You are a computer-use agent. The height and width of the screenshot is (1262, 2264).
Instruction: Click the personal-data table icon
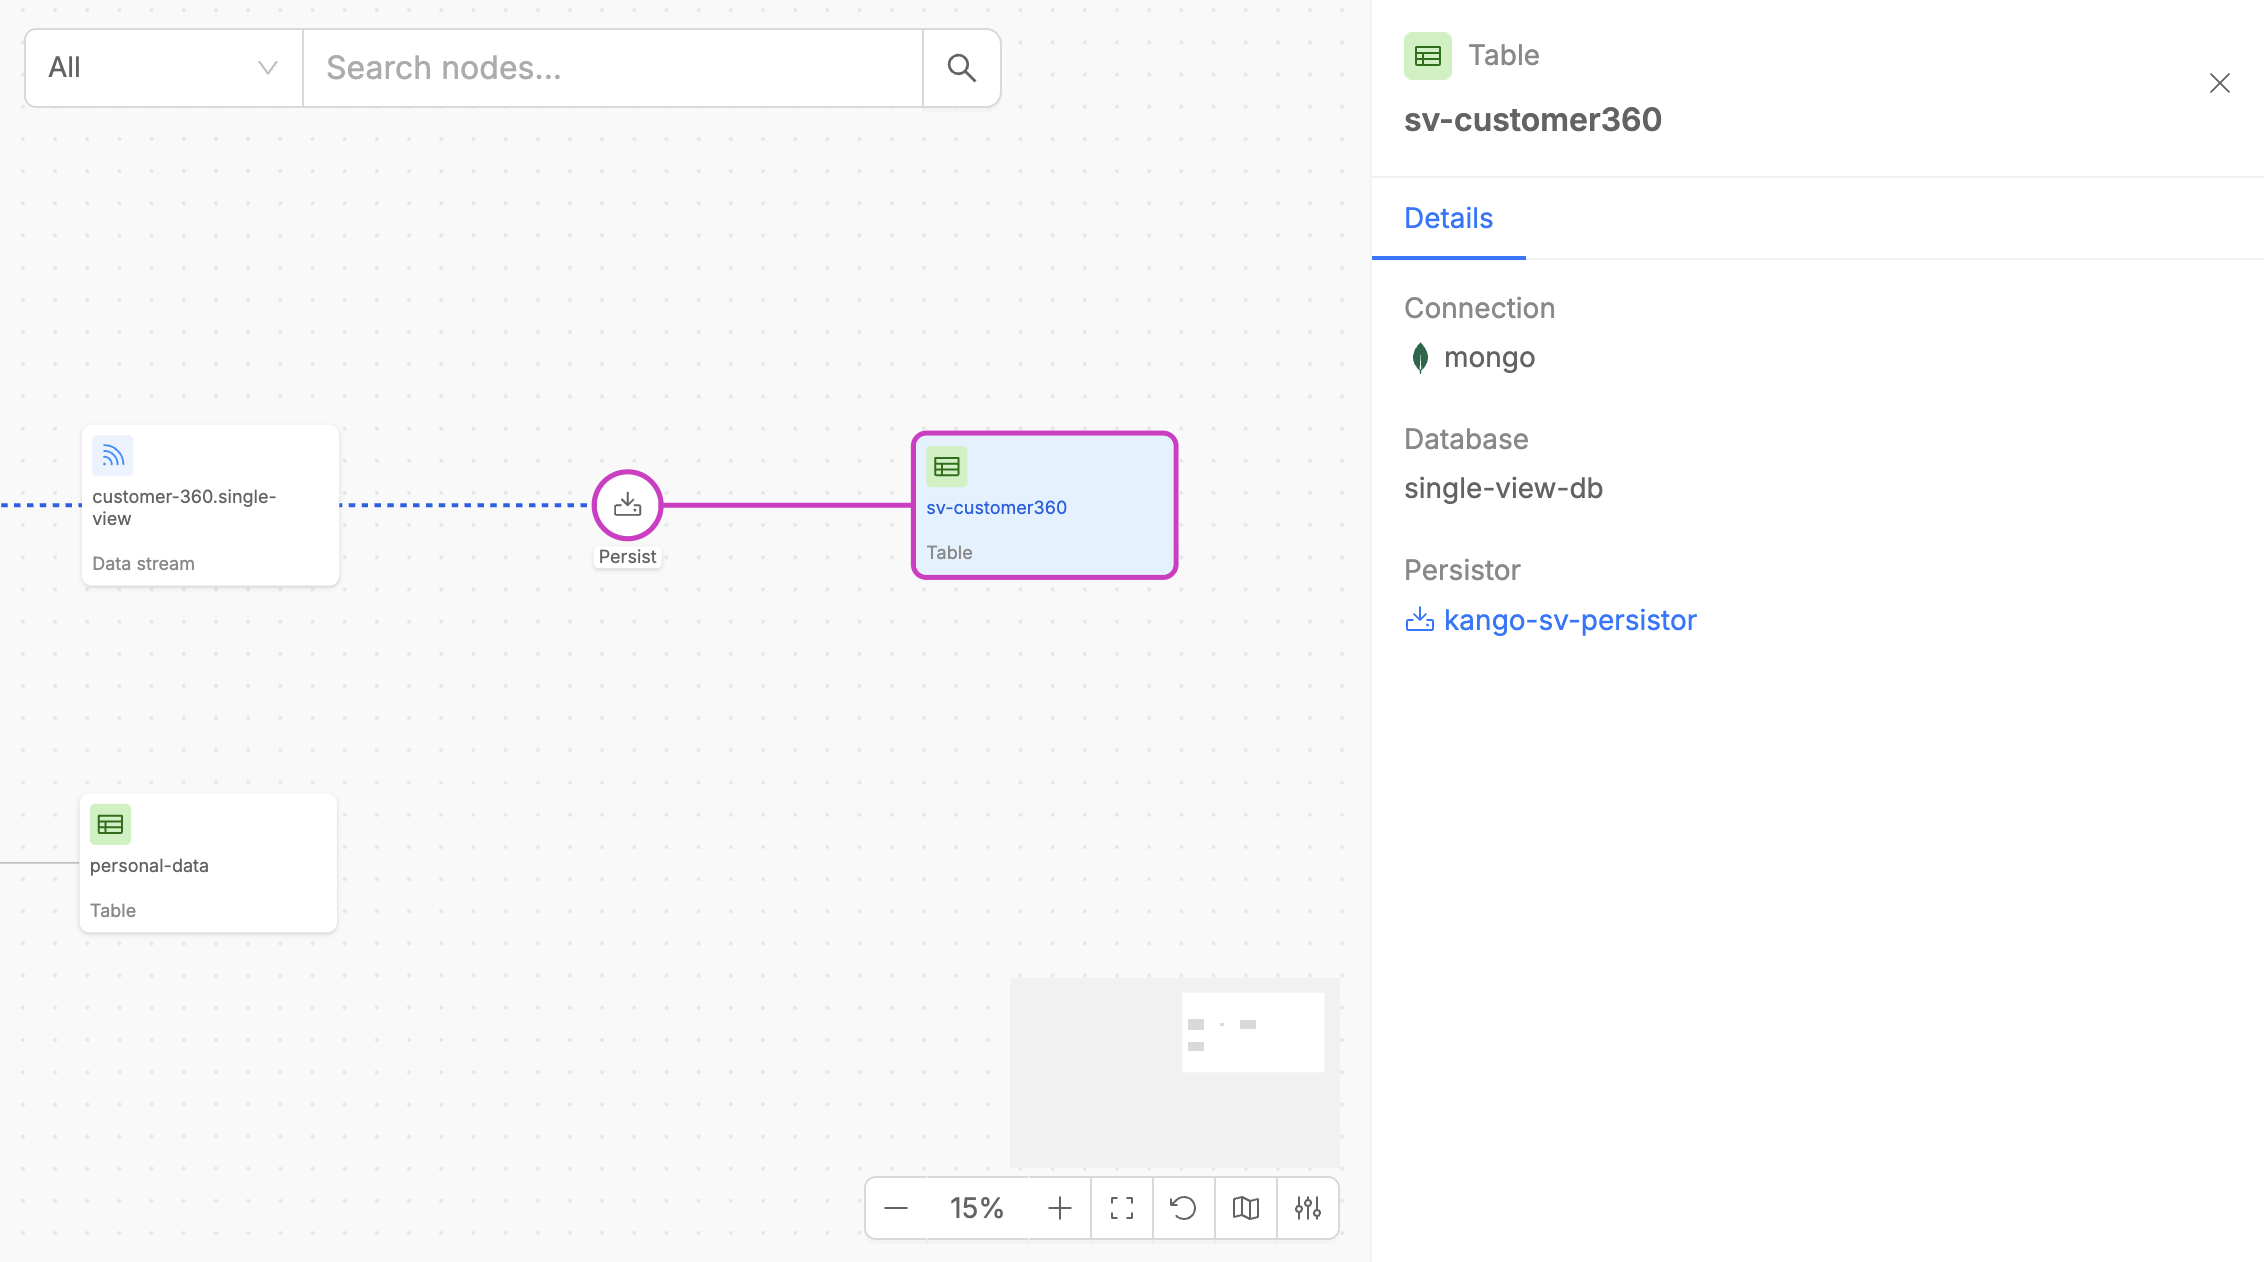pyautogui.click(x=110, y=824)
